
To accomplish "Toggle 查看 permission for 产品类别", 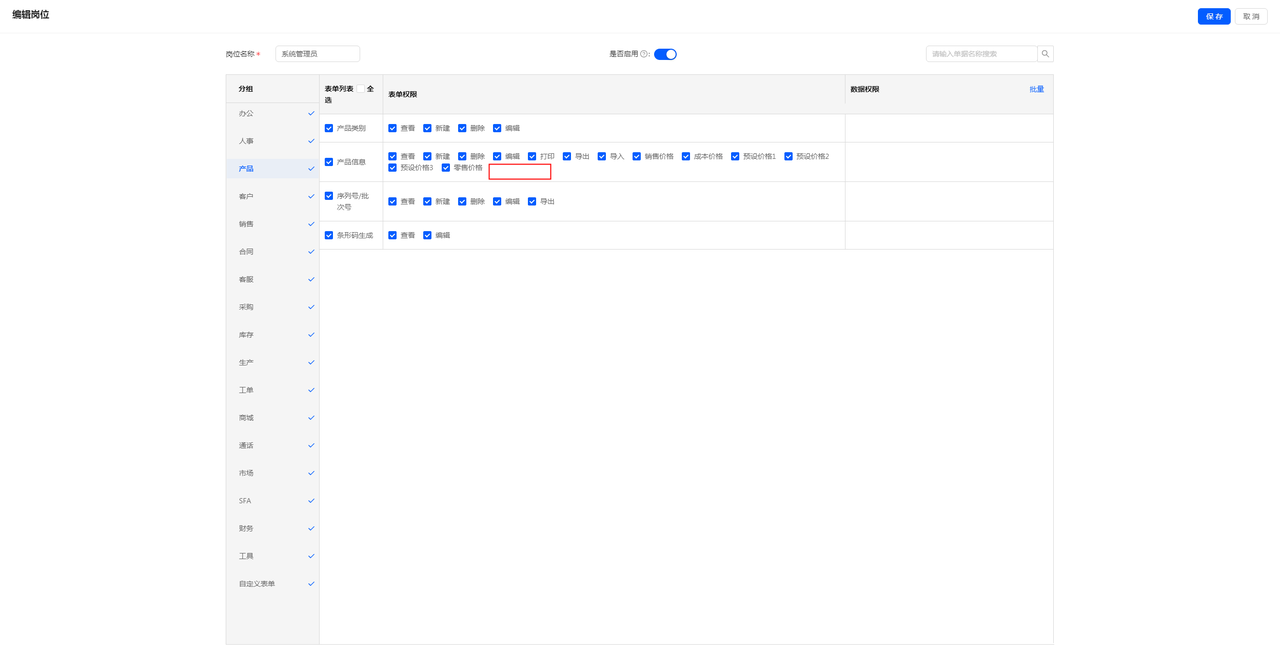I will coord(392,128).
